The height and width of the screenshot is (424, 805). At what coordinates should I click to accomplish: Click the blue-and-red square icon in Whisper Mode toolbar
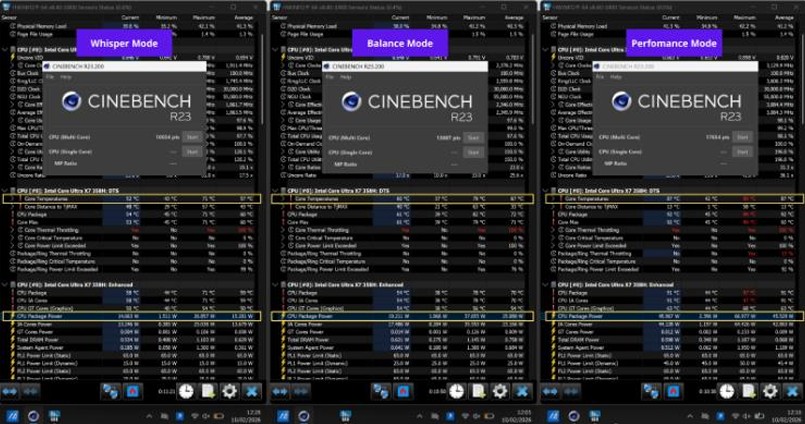[x=133, y=392]
